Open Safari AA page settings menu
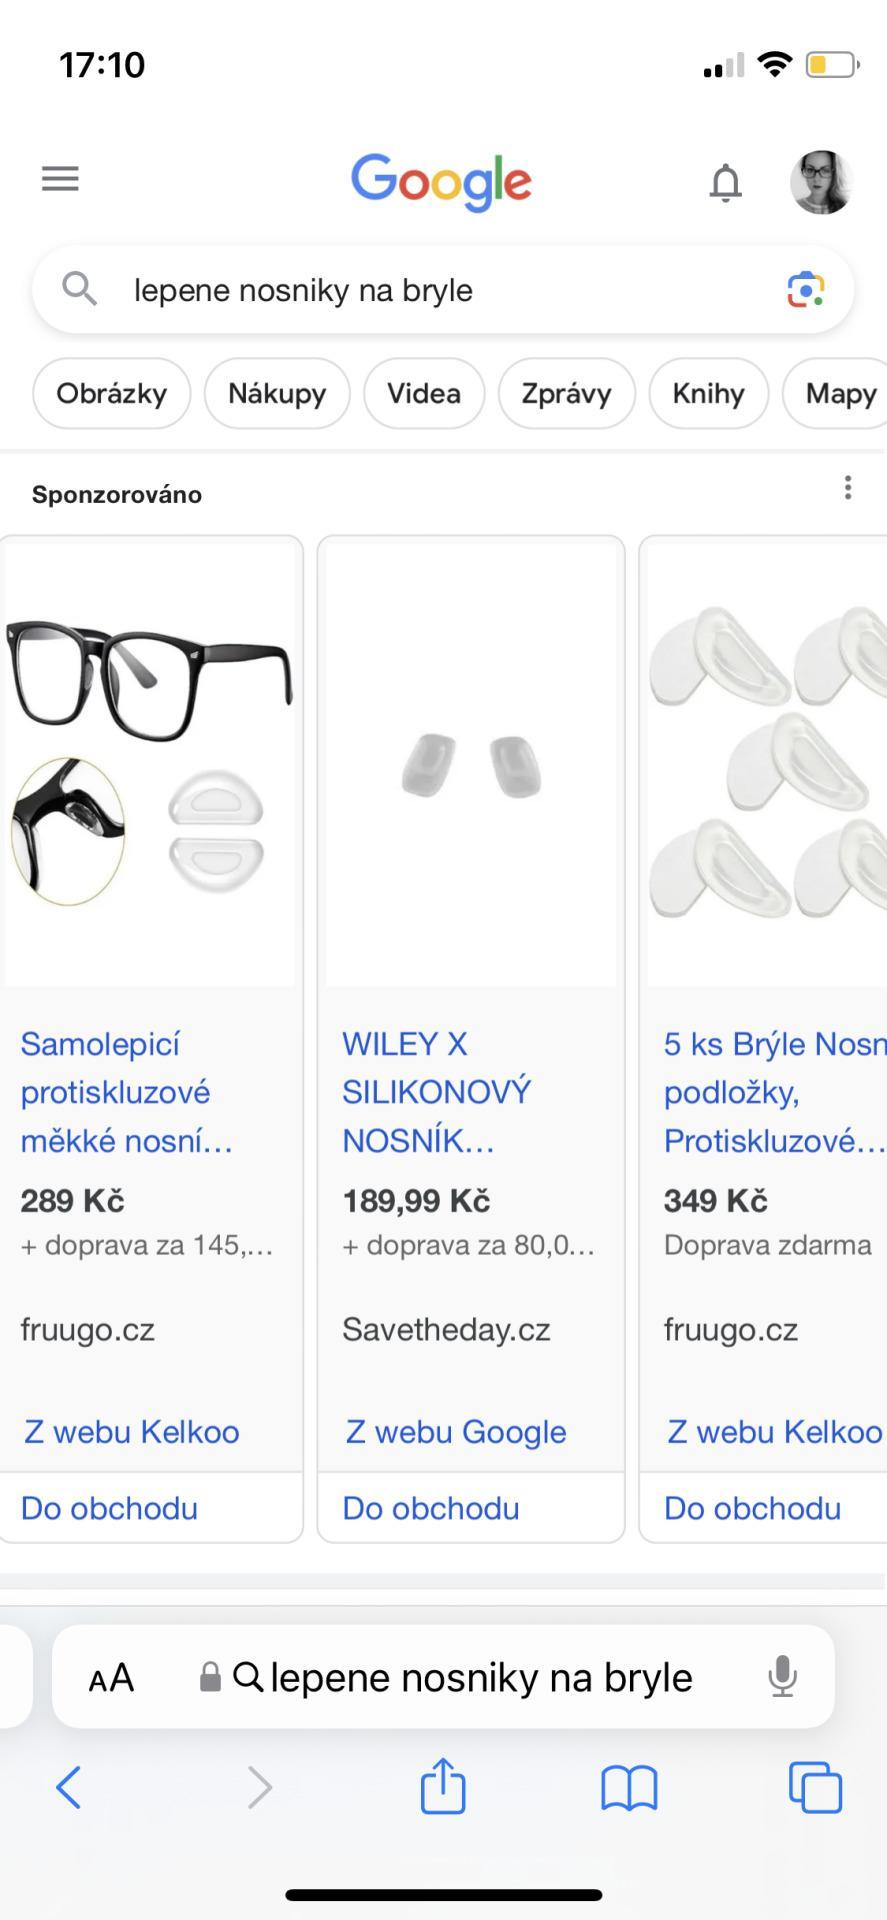 tap(111, 1678)
